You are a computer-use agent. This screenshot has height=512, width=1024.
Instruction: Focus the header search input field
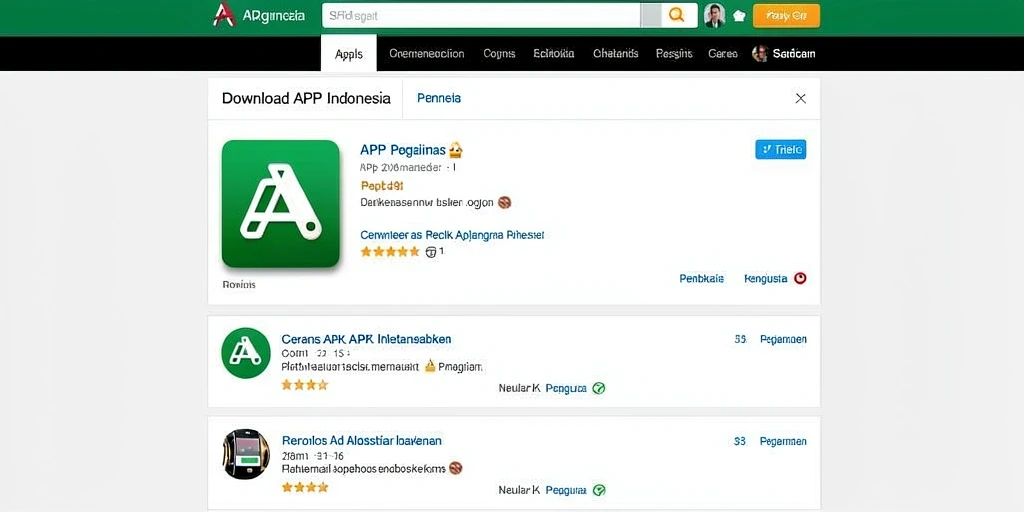tap(481, 15)
